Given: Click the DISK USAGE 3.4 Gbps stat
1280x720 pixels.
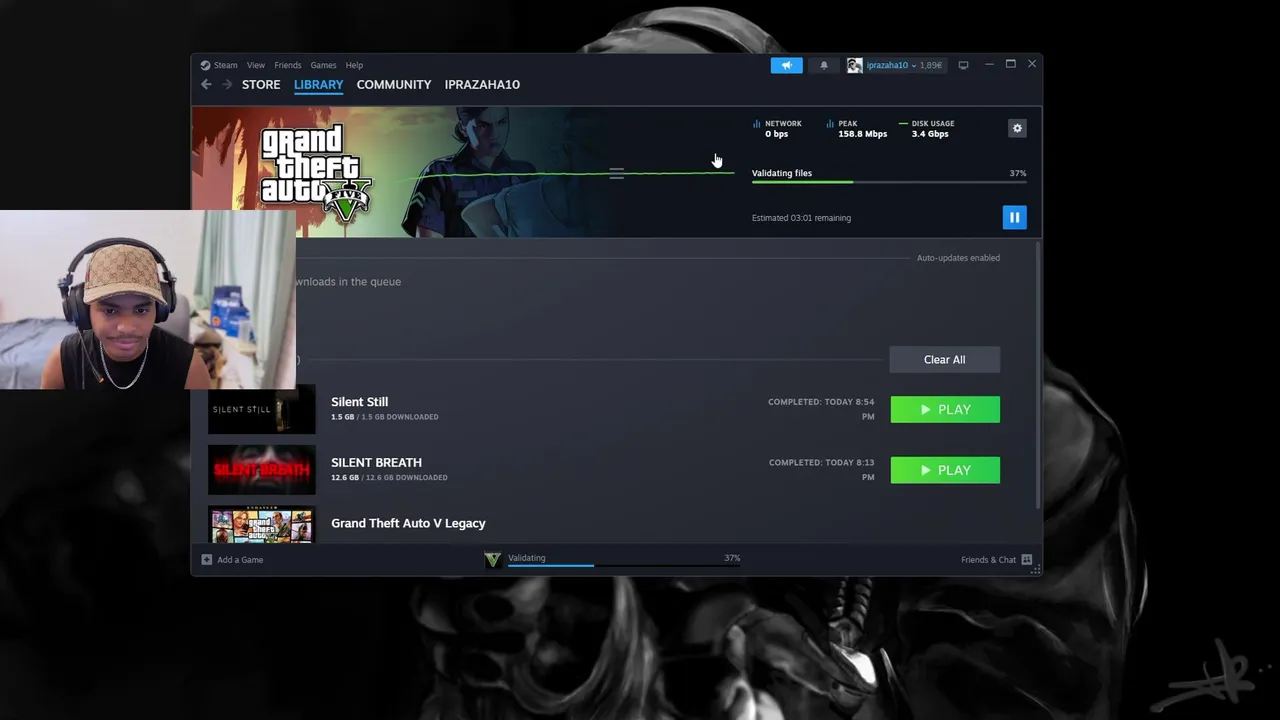Looking at the screenshot, I should [x=926, y=129].
